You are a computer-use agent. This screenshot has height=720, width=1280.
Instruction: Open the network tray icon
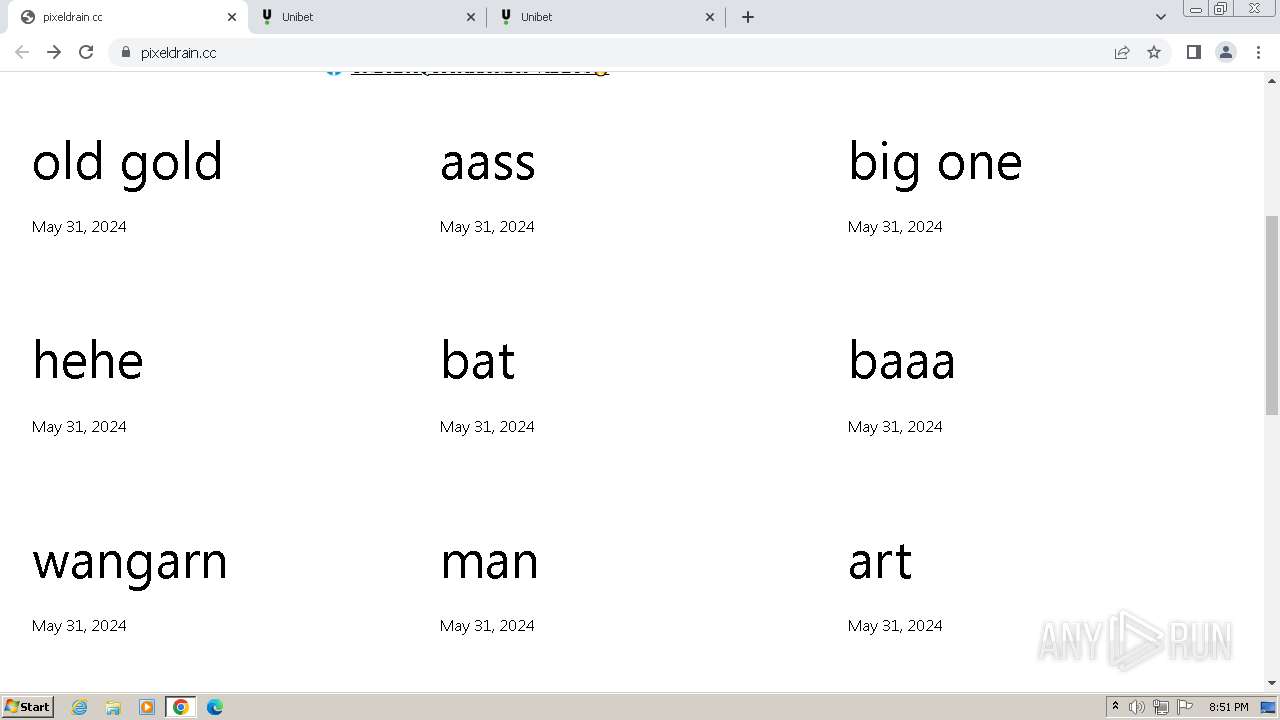click(1161, 707)
